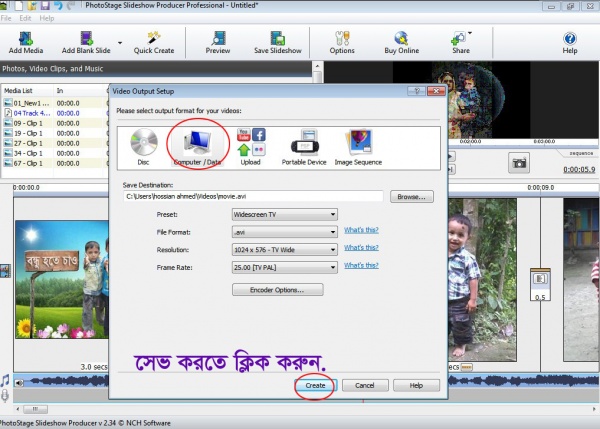Expand the Share dropdown arrow
The width and height of the screenshot is (600, 429).
470,33
